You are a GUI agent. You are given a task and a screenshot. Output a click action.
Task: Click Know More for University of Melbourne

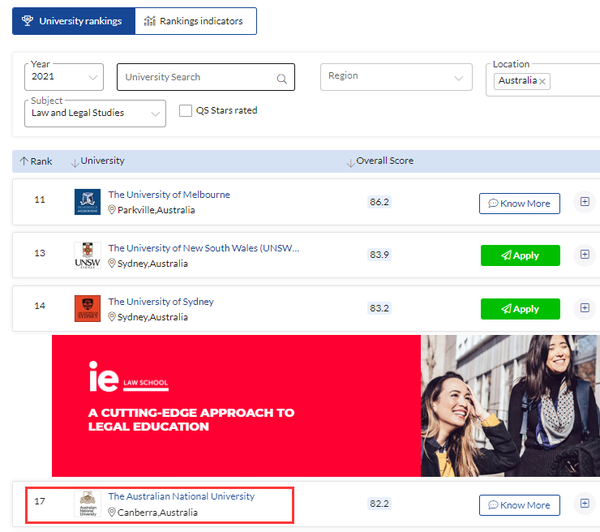coord(519,204)
